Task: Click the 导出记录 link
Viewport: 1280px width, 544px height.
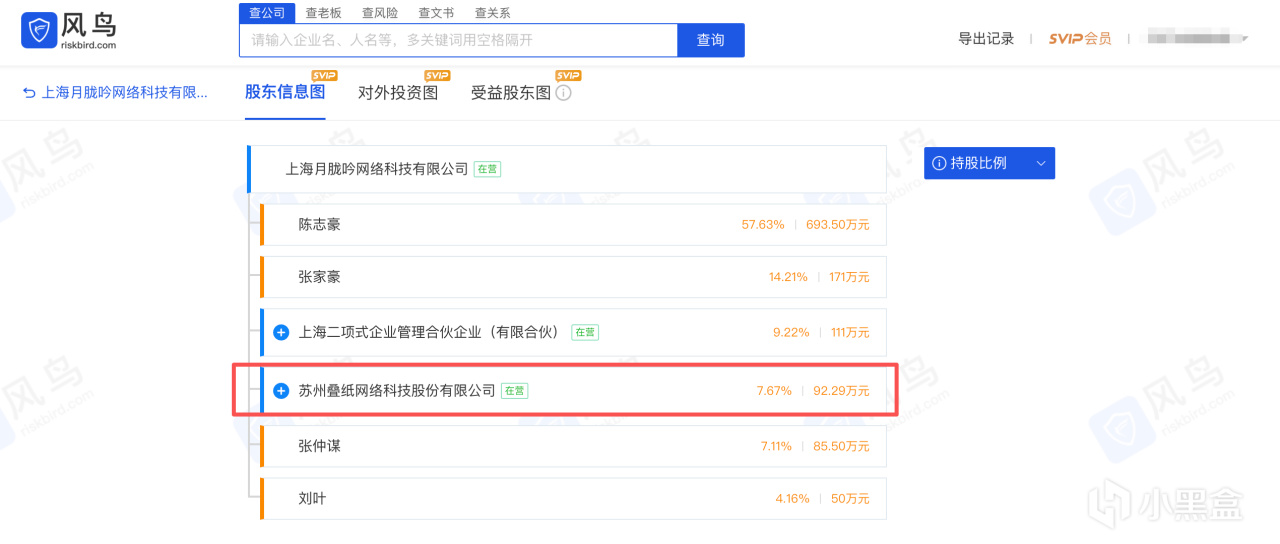Action: [x=986, y=39]
